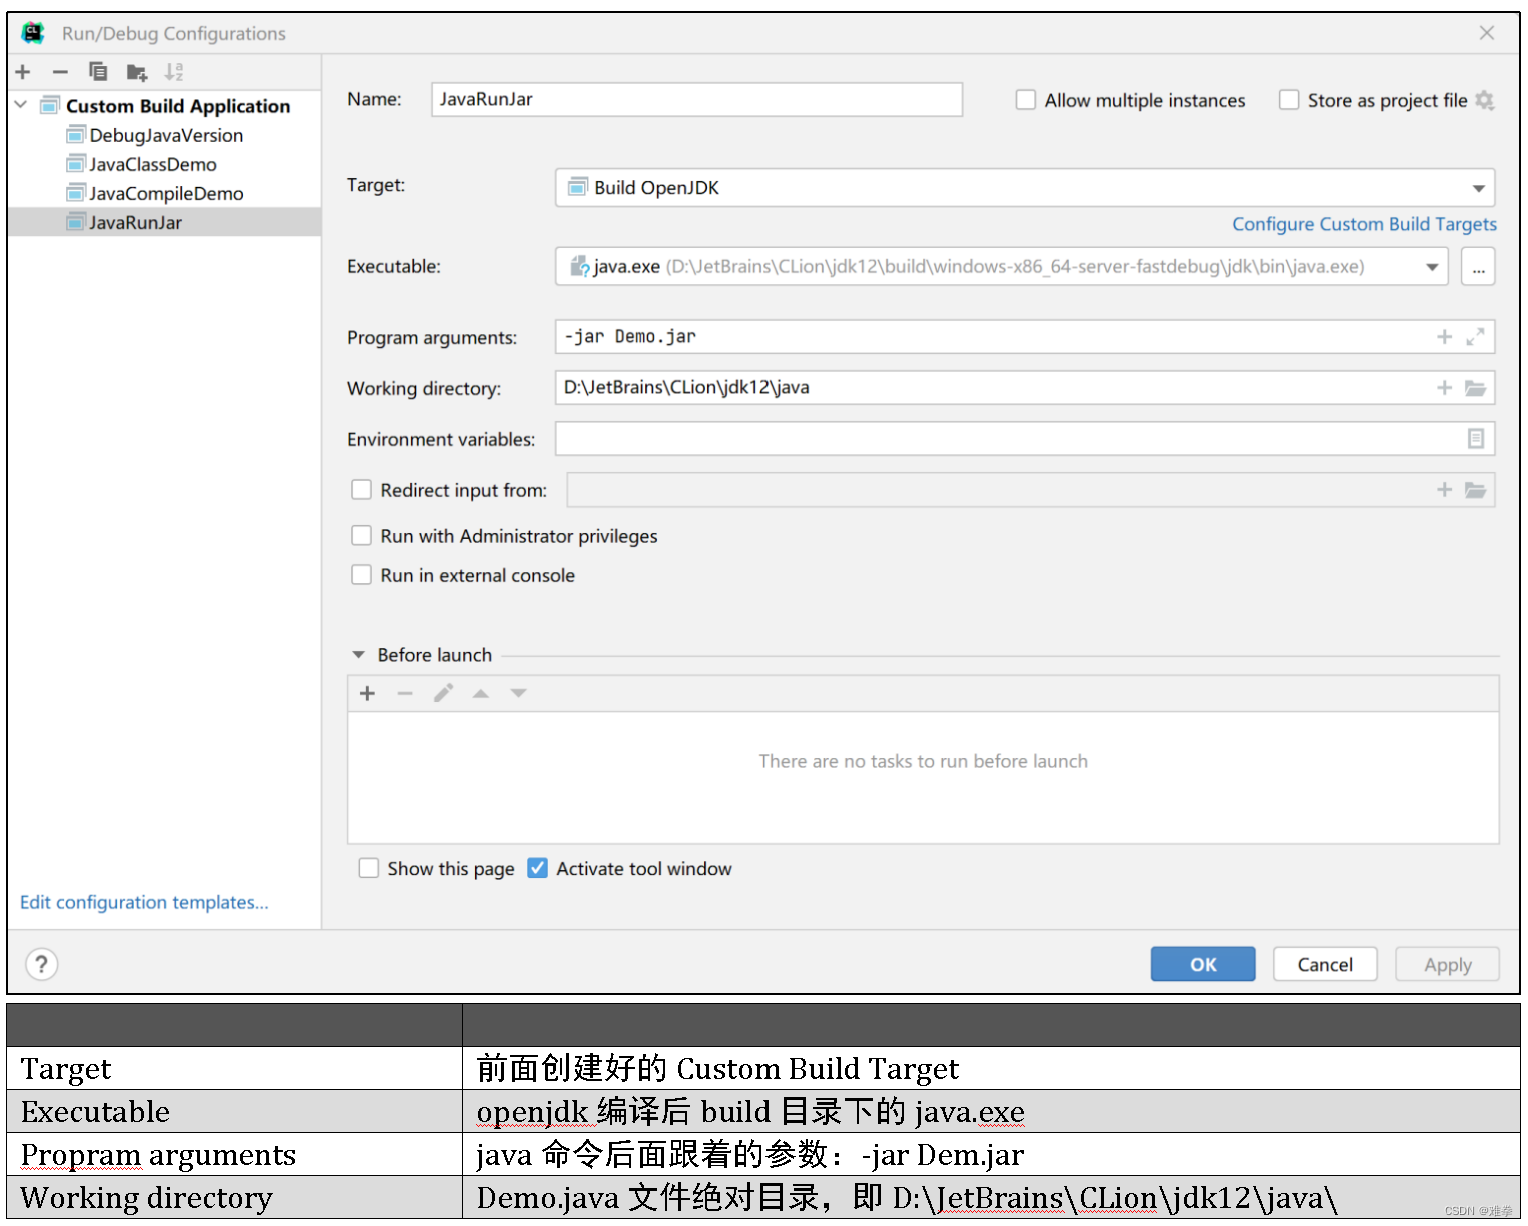1528x1226 pixels.
Task: Click the CLion app icon in title bar
Action: click(33, 33)
